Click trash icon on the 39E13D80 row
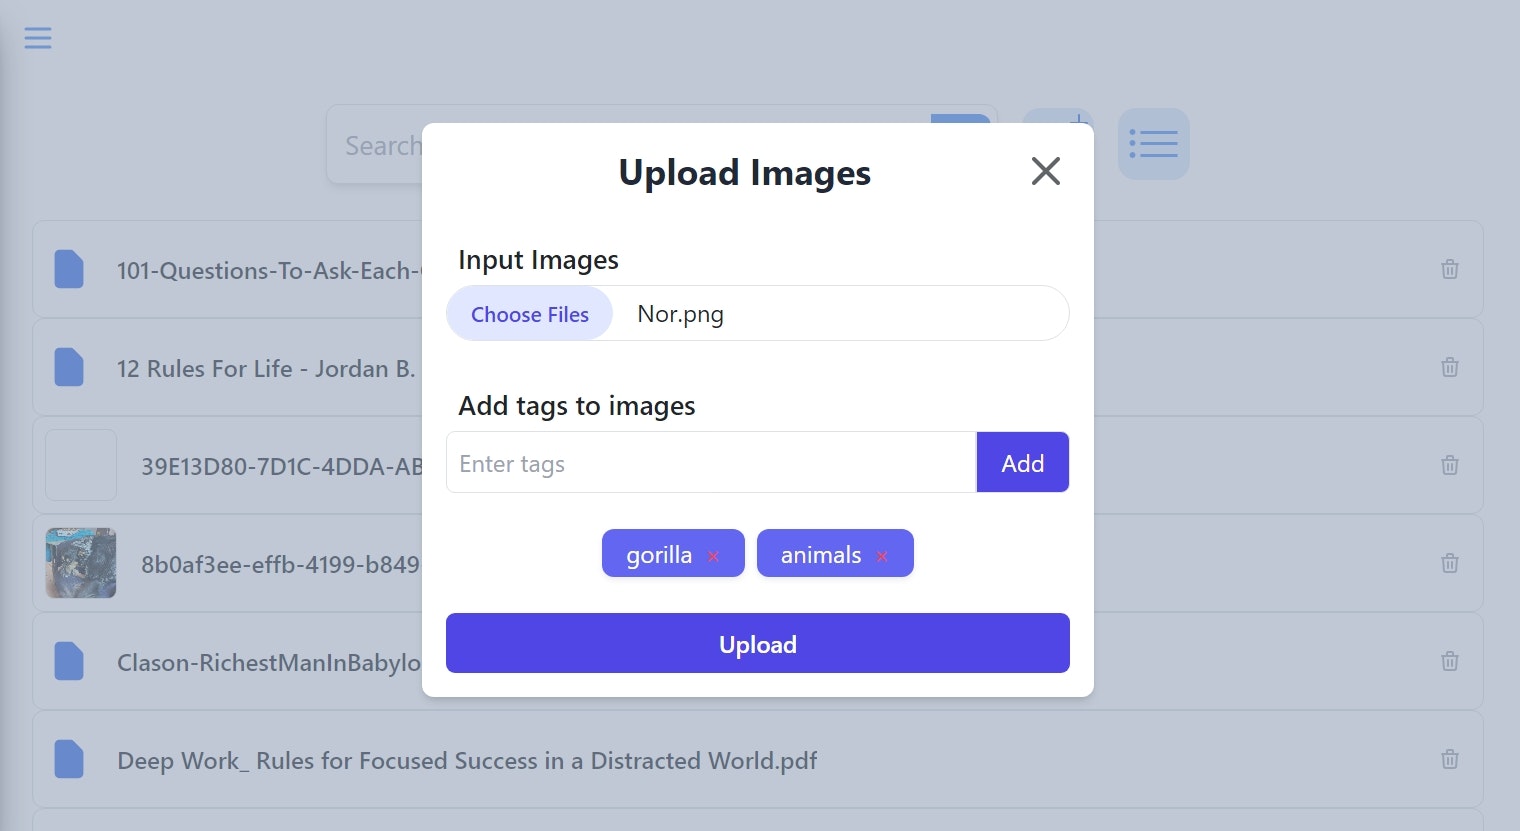This screenshot has height=831, width=1520. click(x=1449, y=465)
